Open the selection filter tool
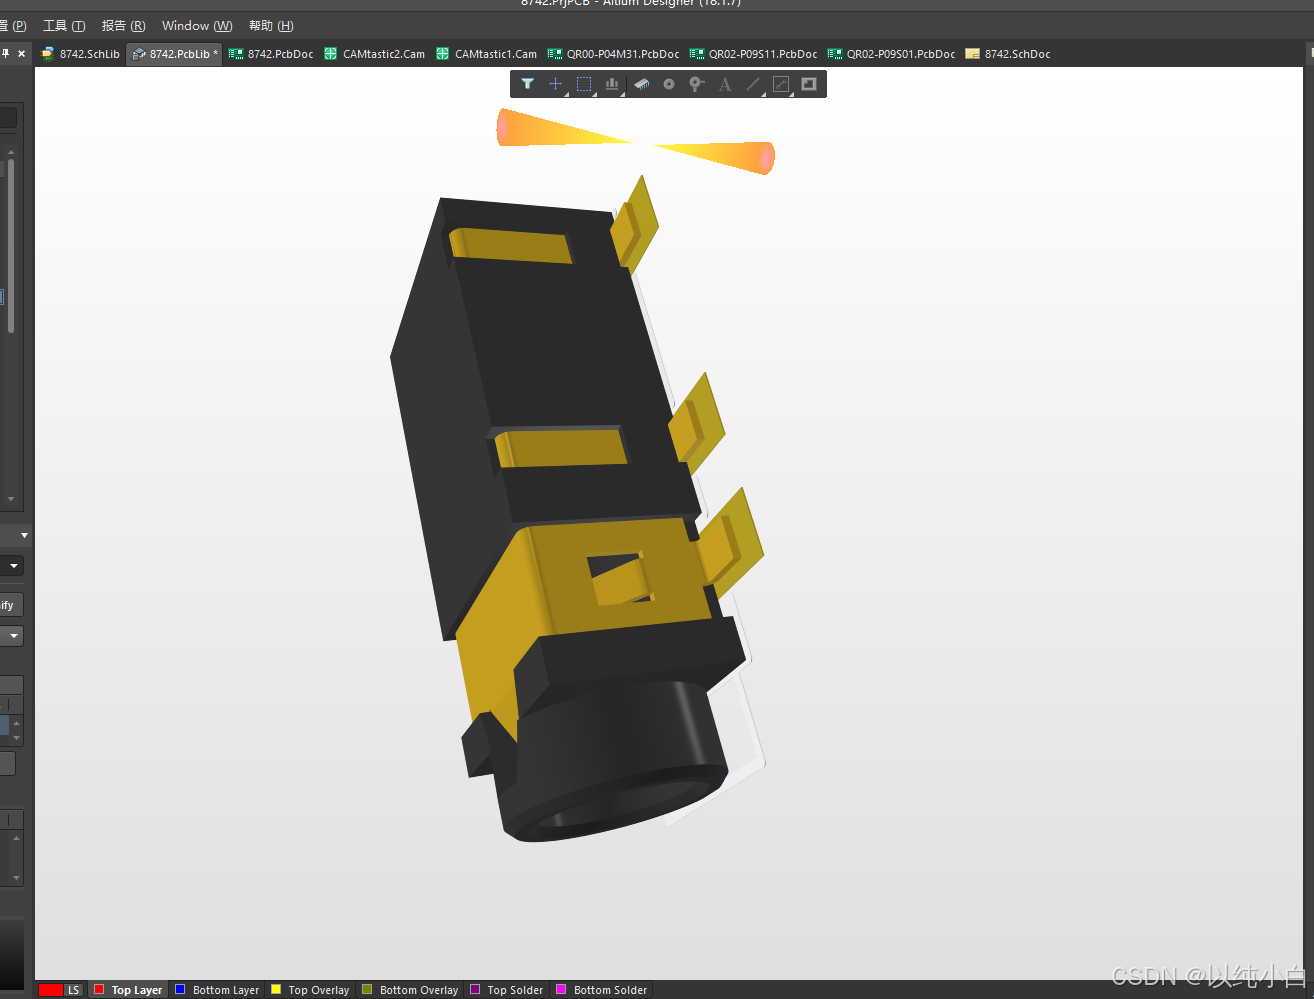 [527, 84]
